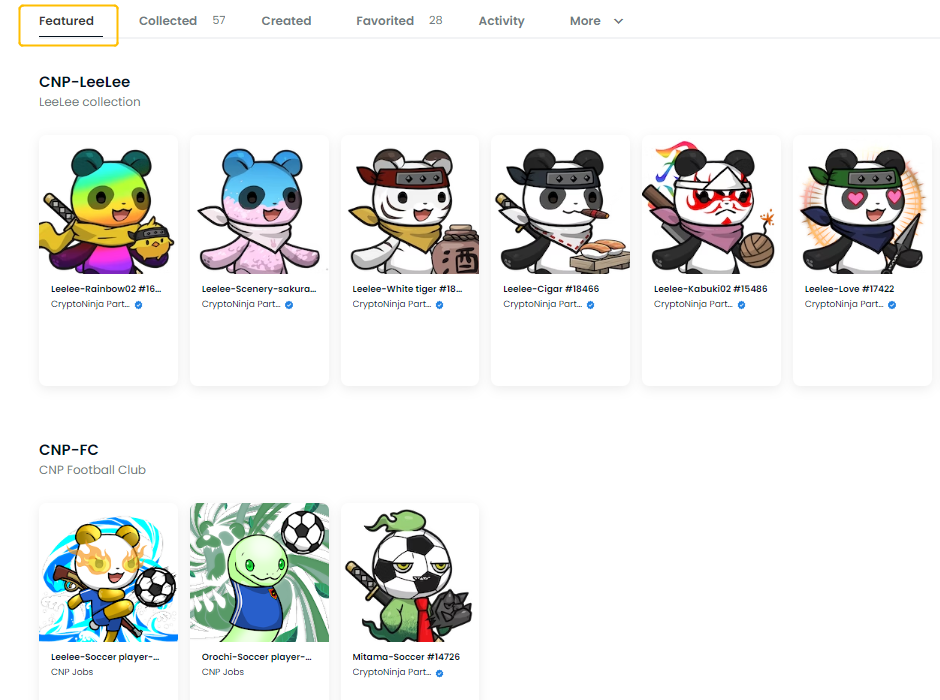Click the 'CNP Football Club' subtitle

[x=92, y=470]
